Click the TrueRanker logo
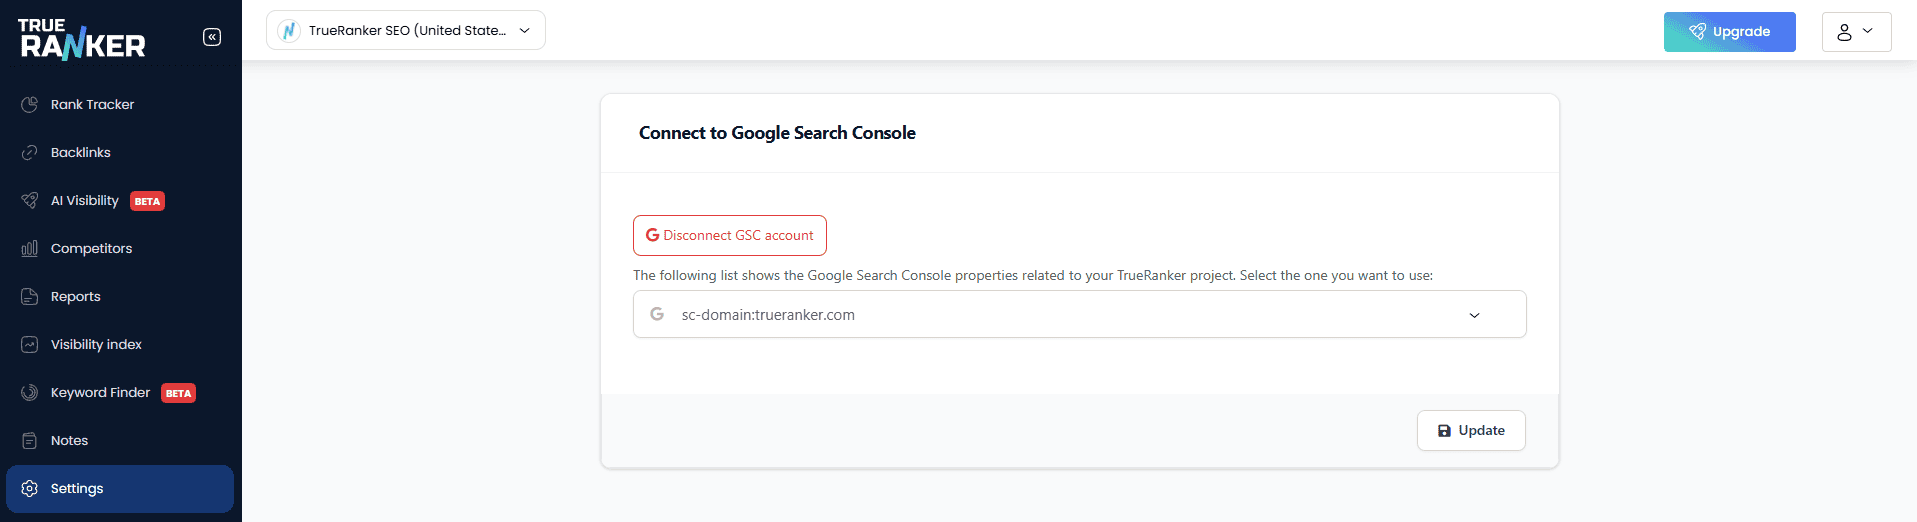 click(x=82, y=39)
